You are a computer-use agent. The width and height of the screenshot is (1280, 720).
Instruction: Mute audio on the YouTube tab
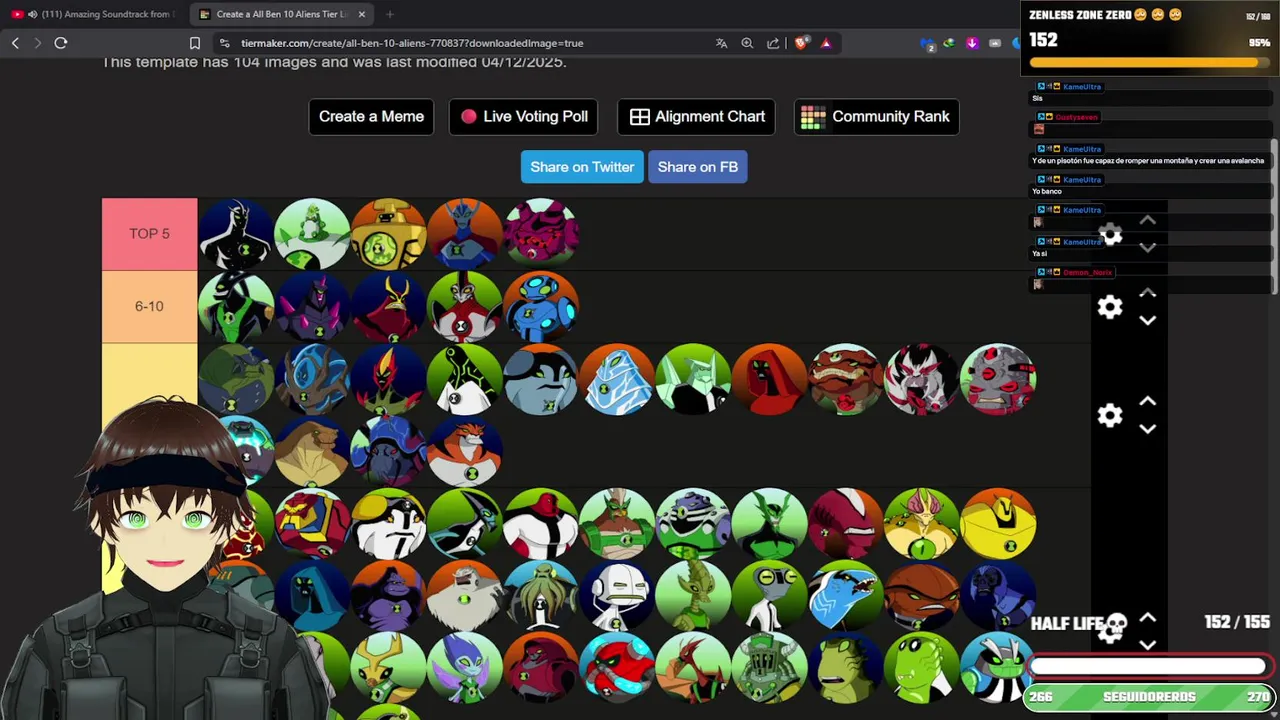(x=33, y=14)
